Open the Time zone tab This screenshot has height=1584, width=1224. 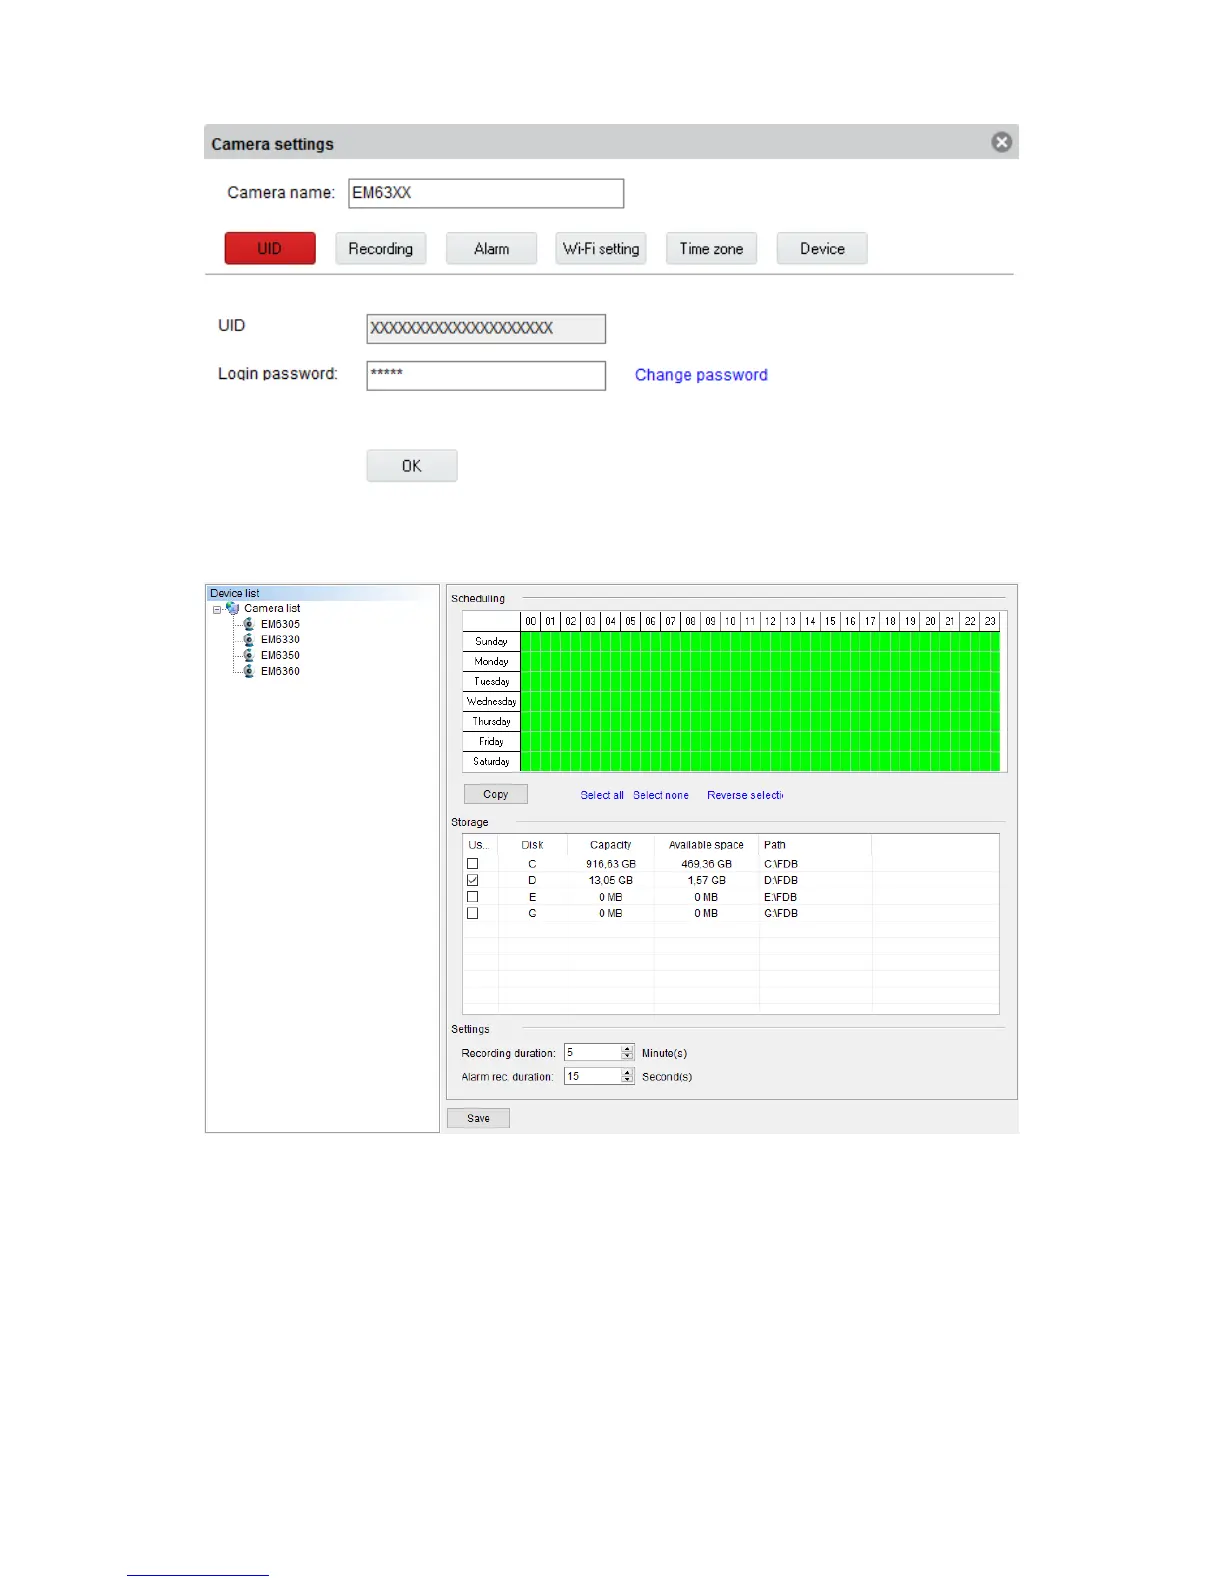pyautogui.click(x=711, y=248)
